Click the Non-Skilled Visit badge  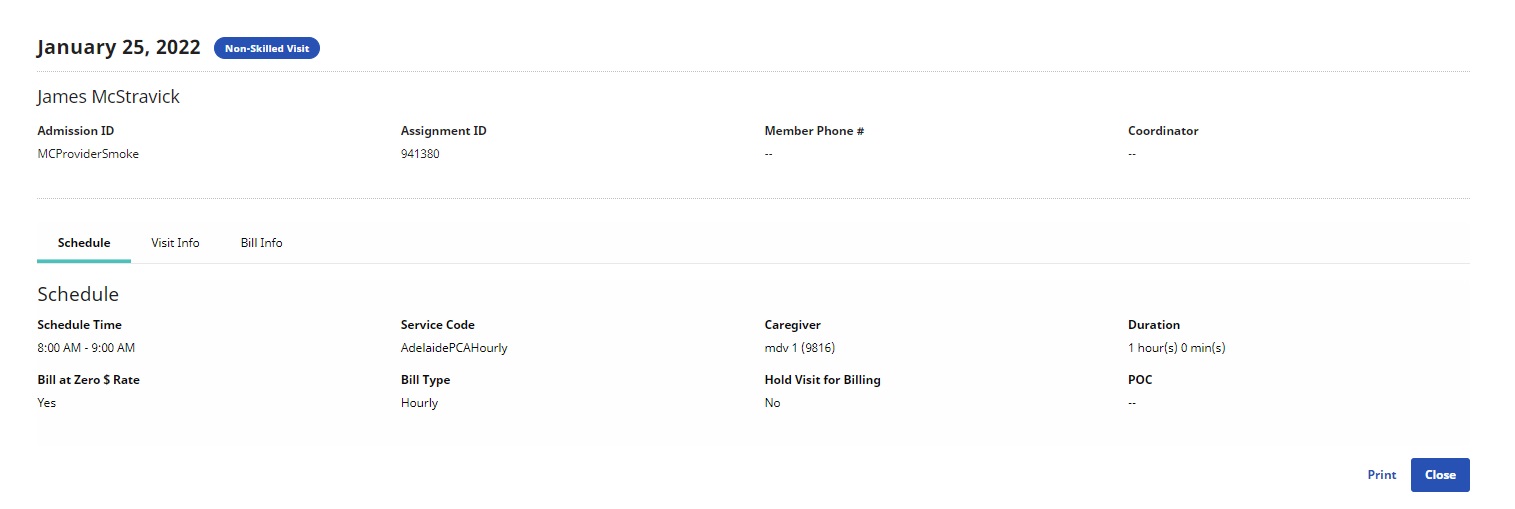[266, 48]
